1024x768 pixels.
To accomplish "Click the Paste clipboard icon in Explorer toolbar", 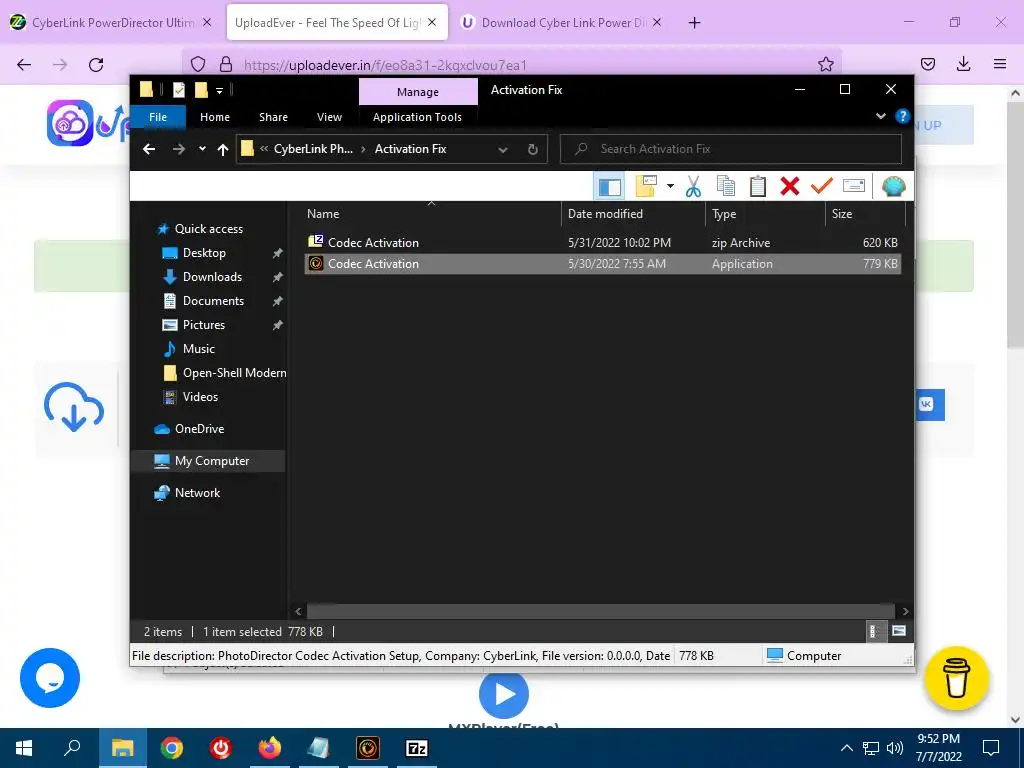I will (x=758, y=187).
